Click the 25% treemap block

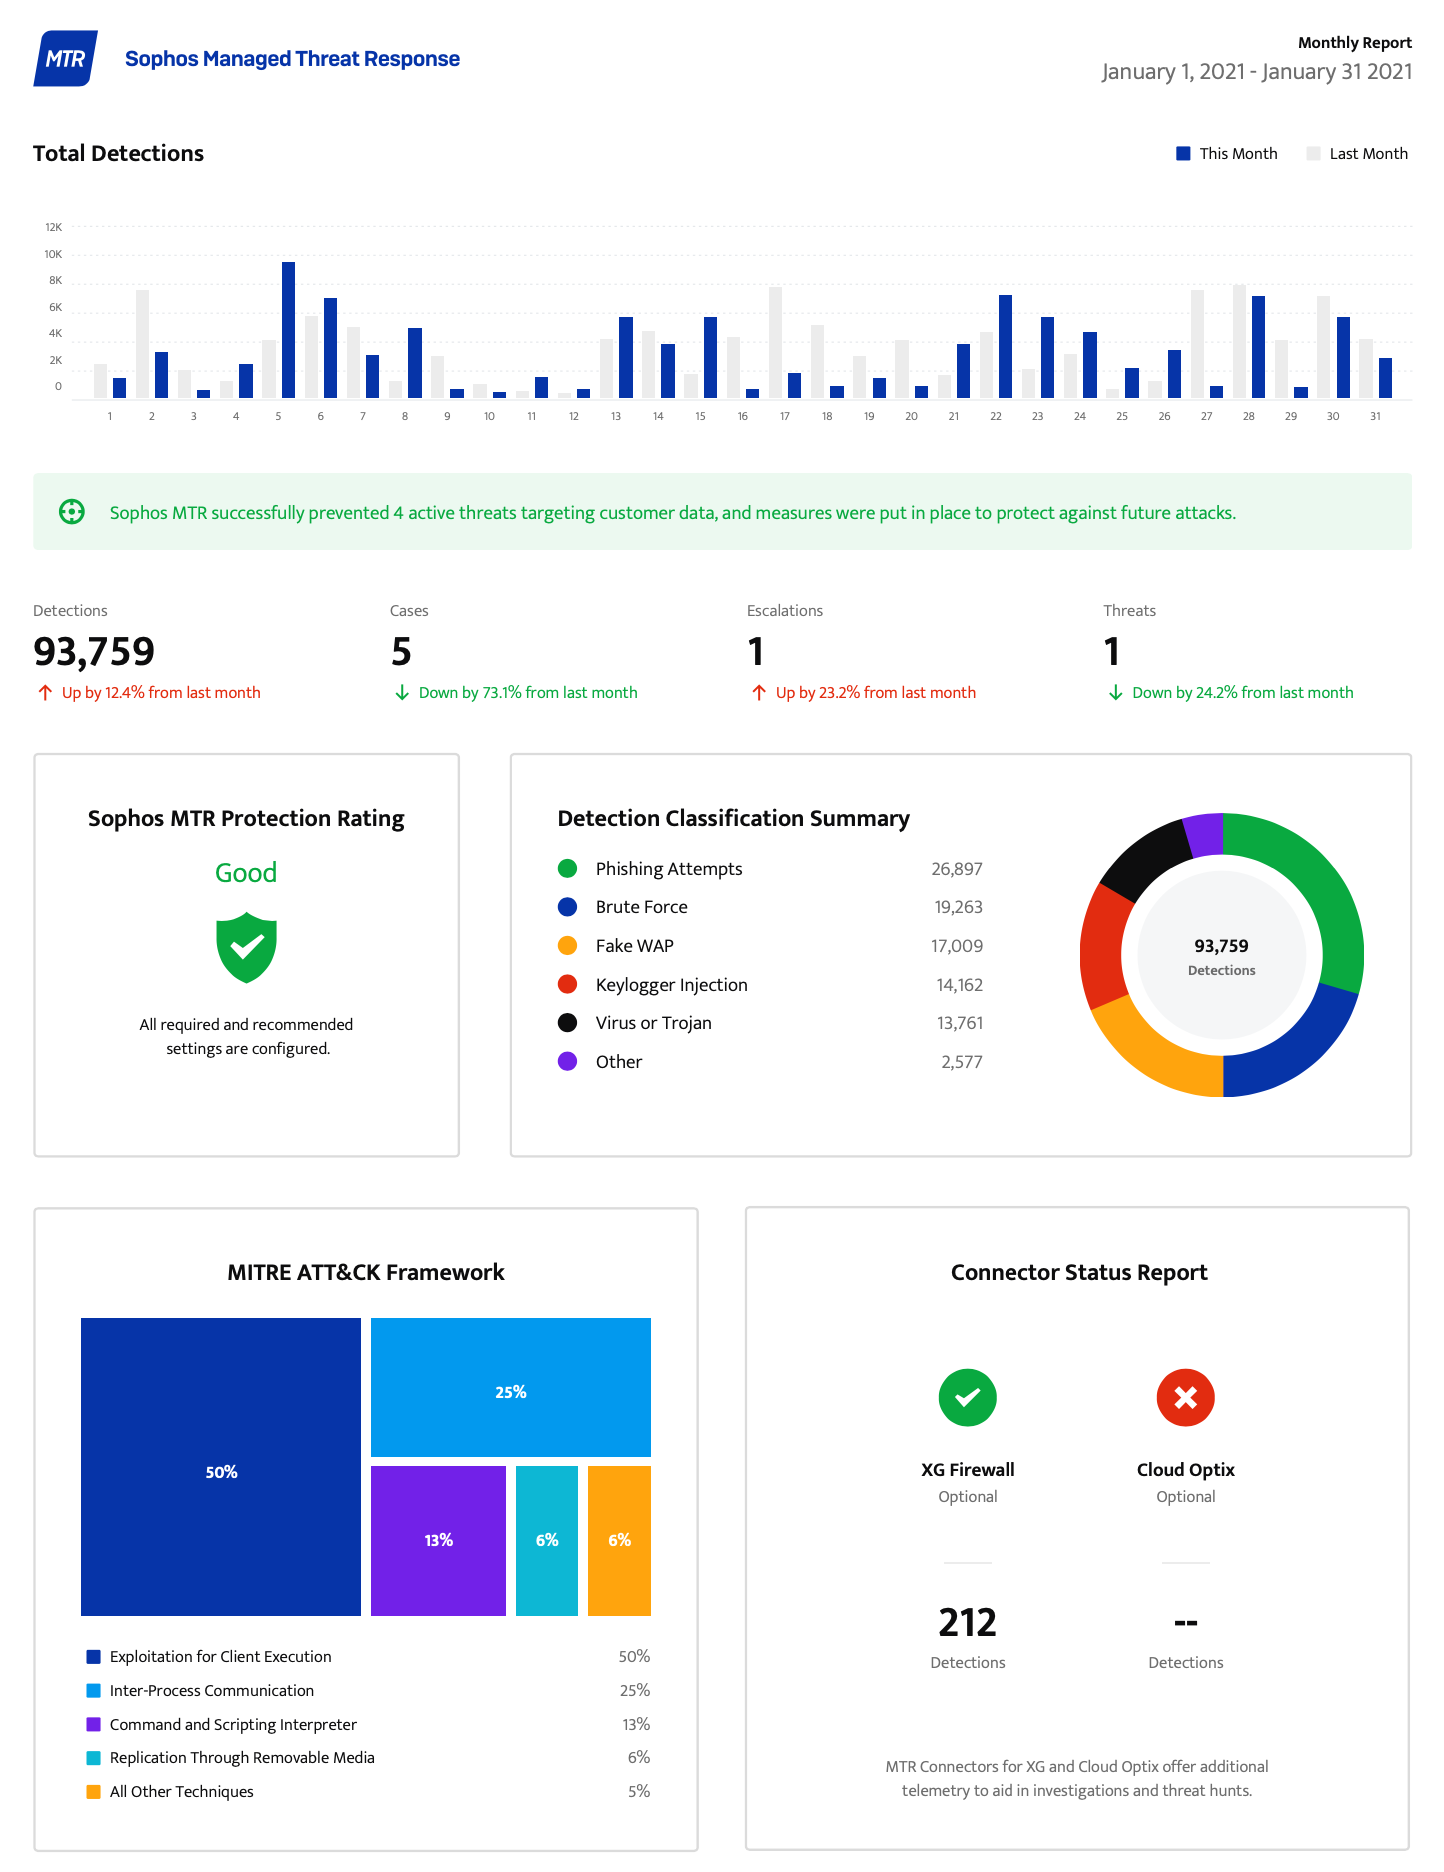click(x=511, y=1387)
